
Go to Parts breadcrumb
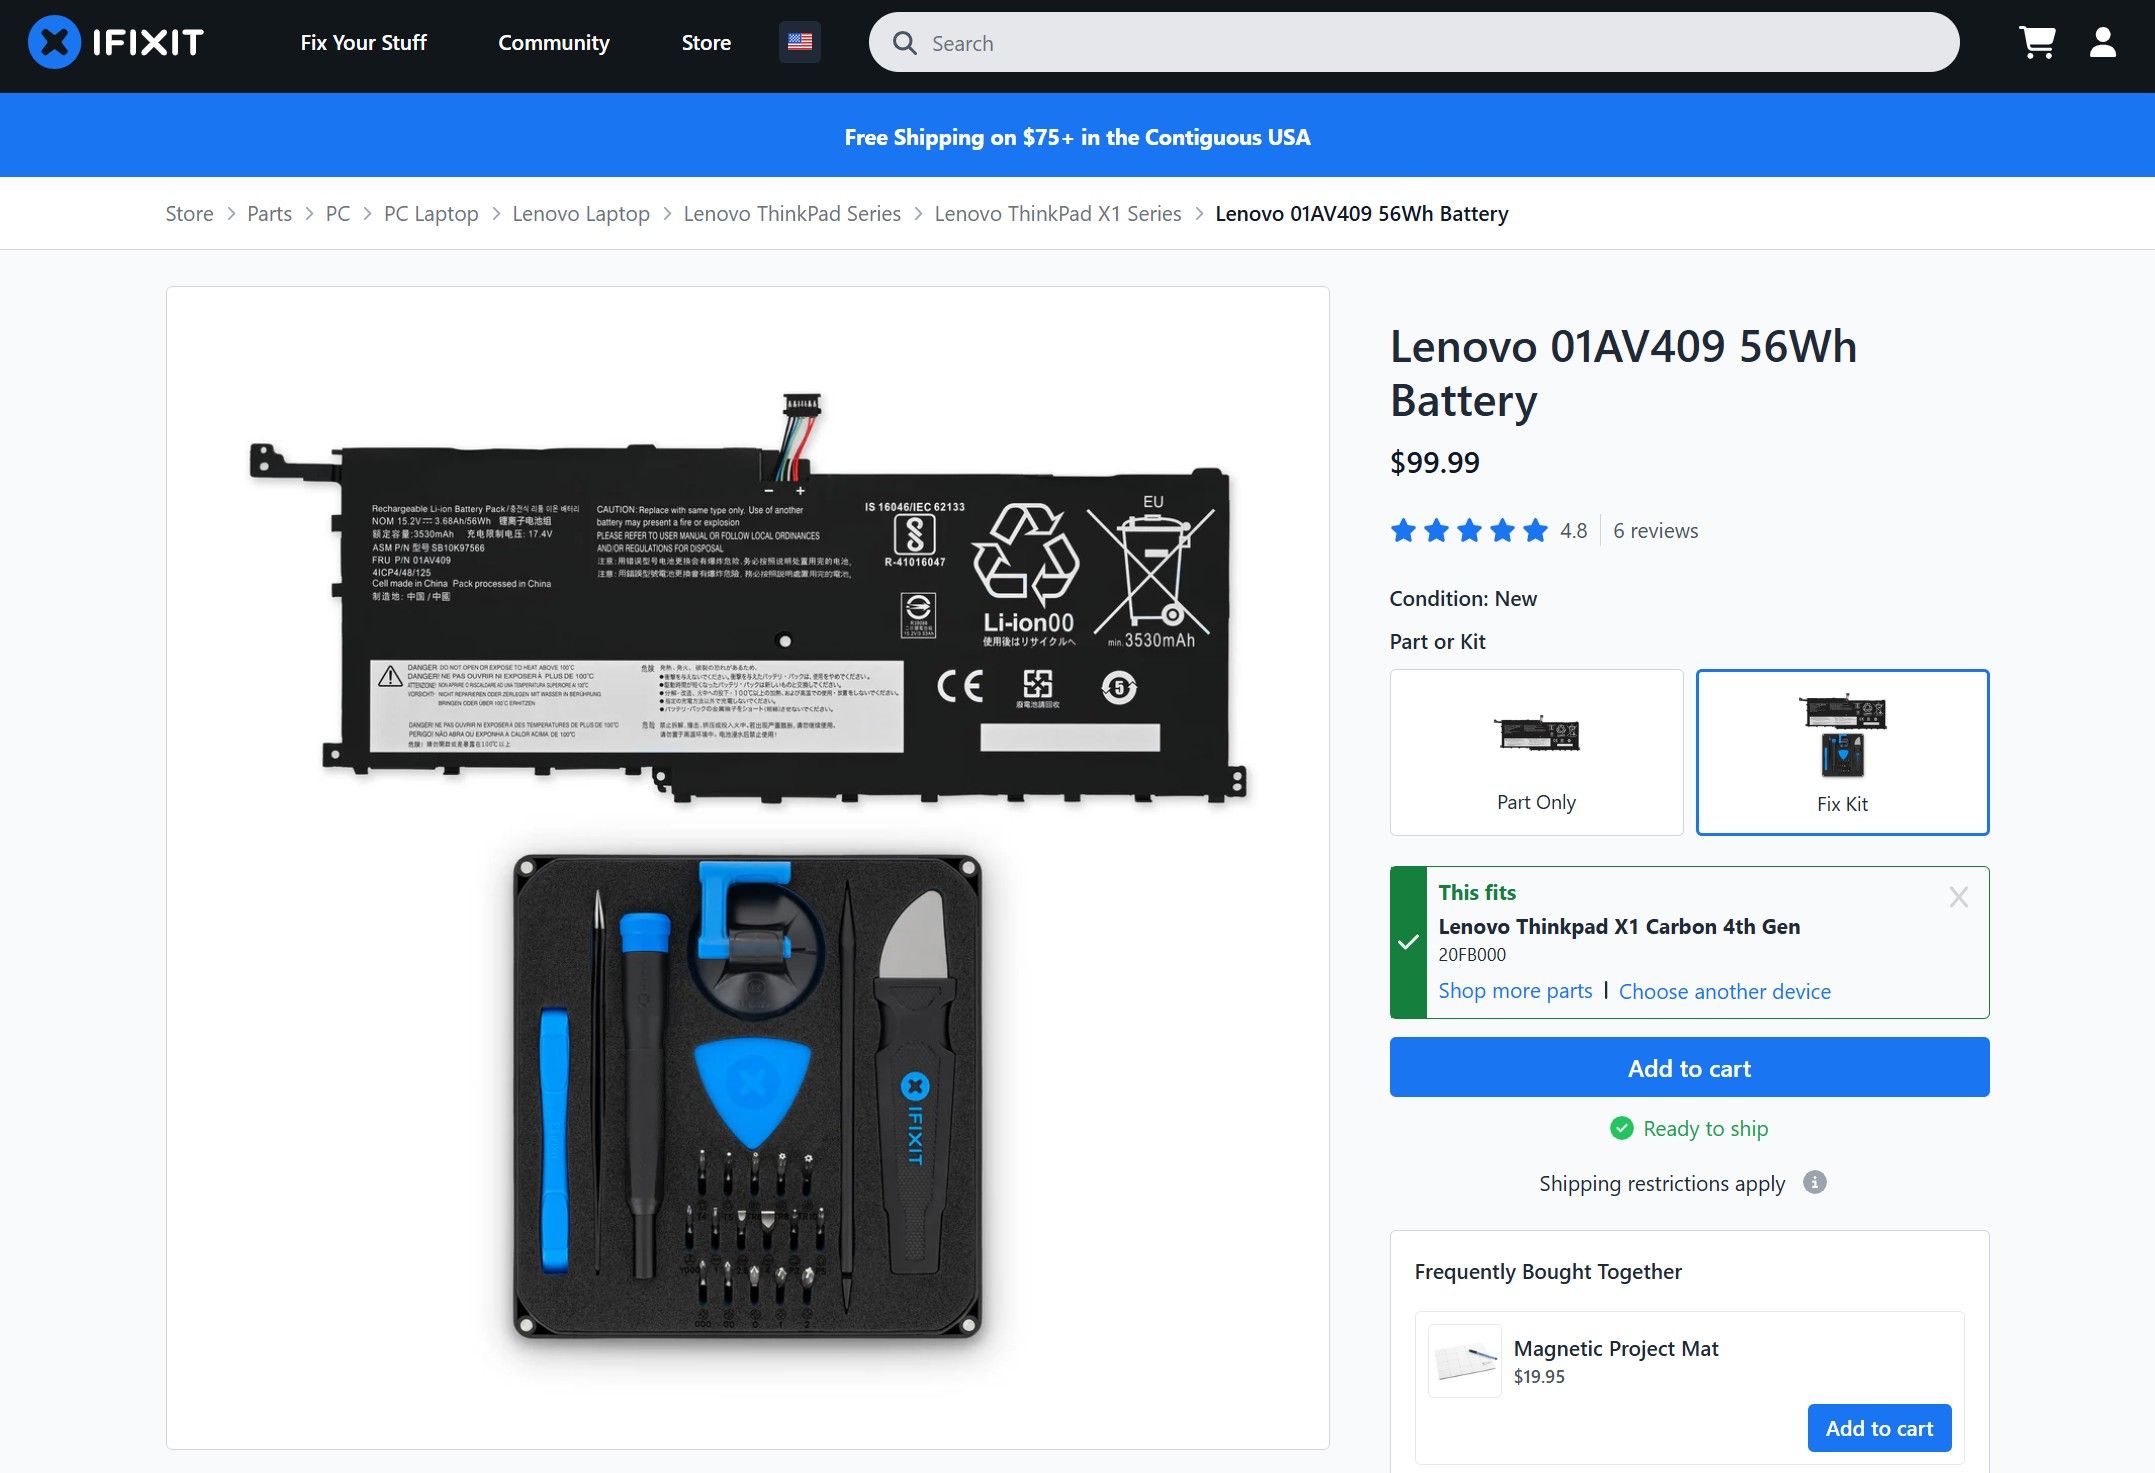tap(269, 213)
